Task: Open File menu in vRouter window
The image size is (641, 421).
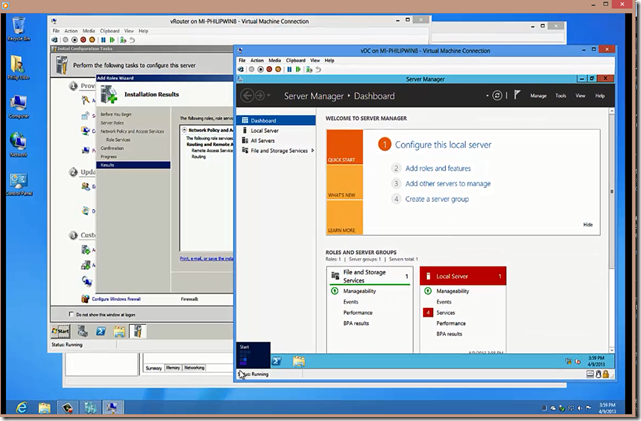Action: [x=56, y=31]
